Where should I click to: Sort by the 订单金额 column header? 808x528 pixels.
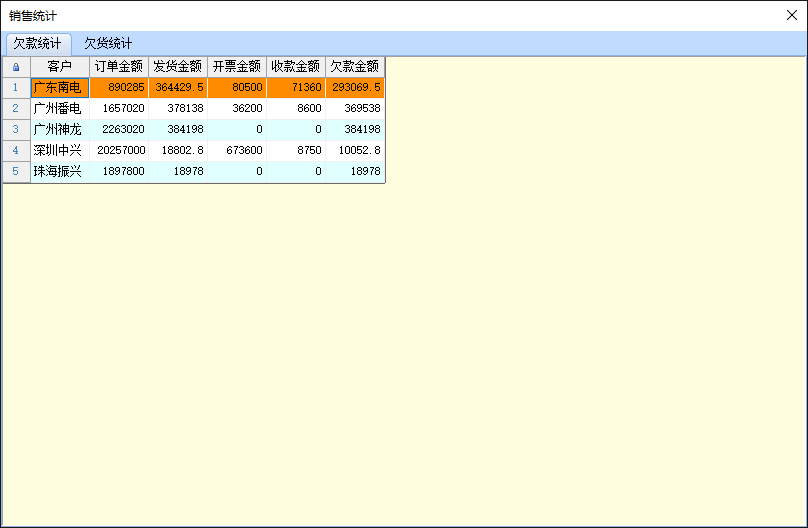pyautogui.click(x=119, y=67)
